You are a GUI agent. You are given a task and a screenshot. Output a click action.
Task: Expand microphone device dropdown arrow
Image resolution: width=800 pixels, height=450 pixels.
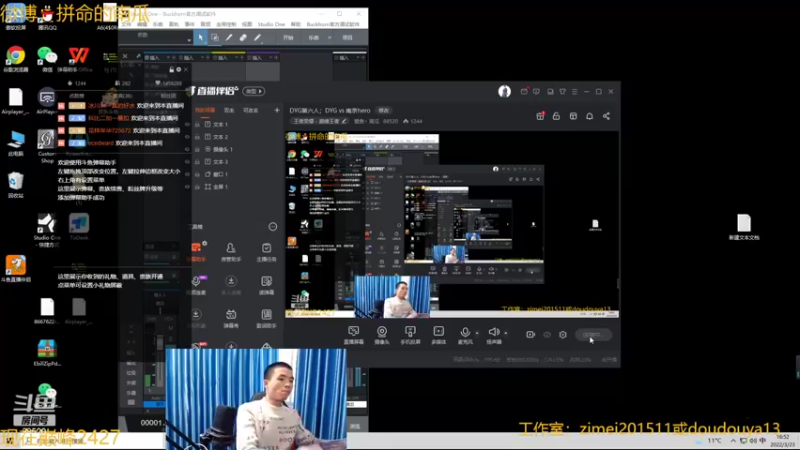click(477, 333)
